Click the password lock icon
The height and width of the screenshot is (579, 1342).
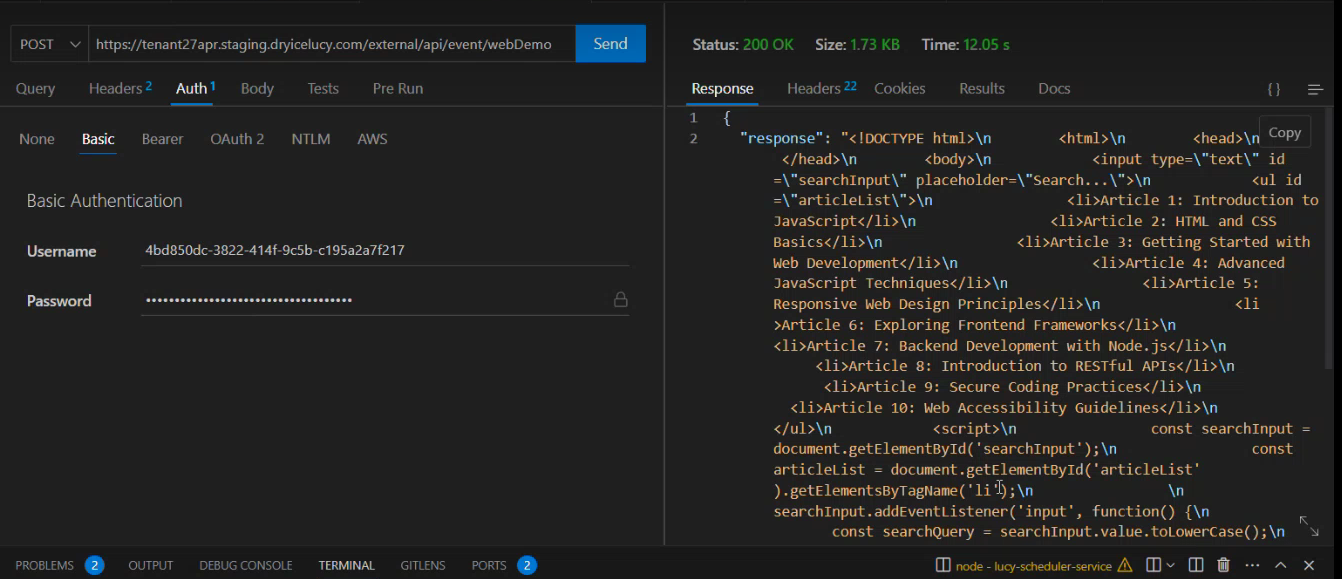[620, 300]
